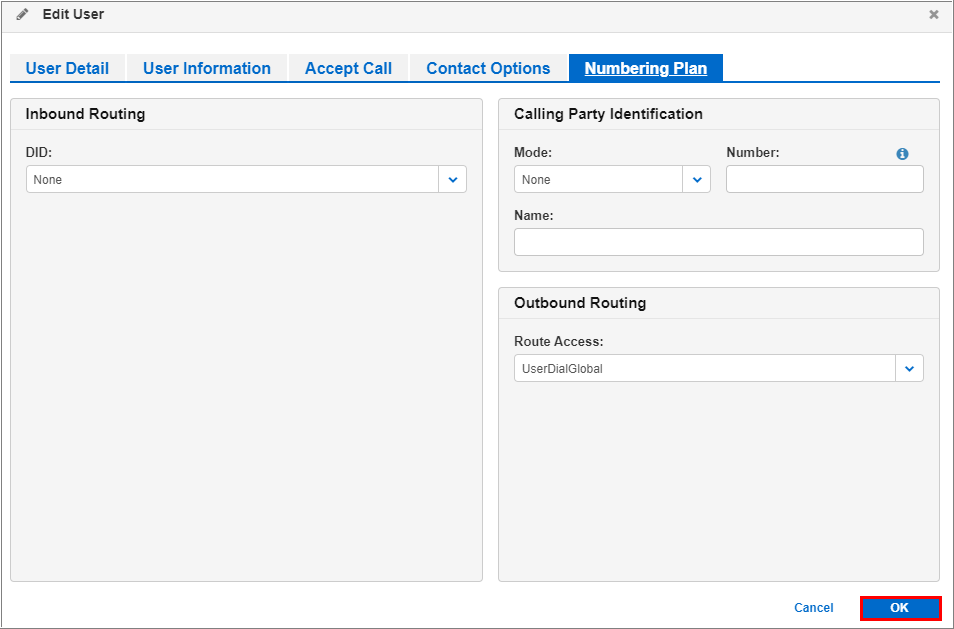Open the Accept Call tab
954x629 pixels.
coord(348,68)
